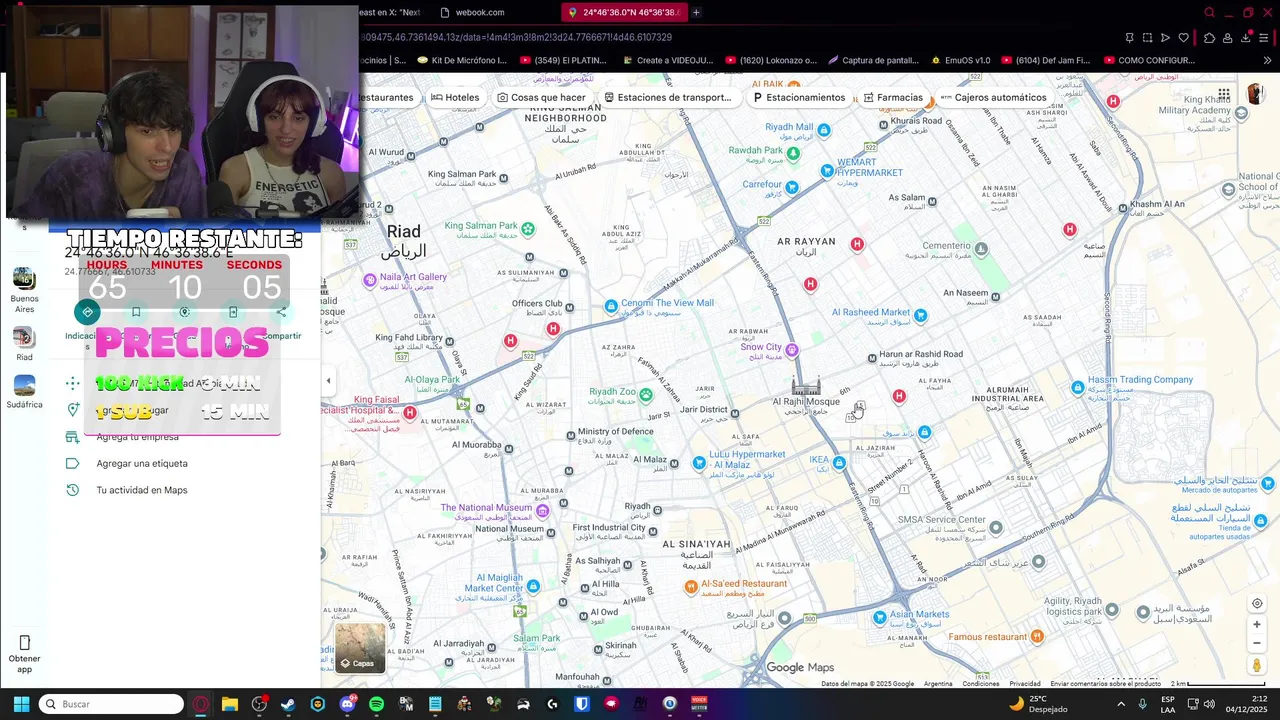Click show my location button
Screen dimensions: 1280x720
pos(1257,603)
